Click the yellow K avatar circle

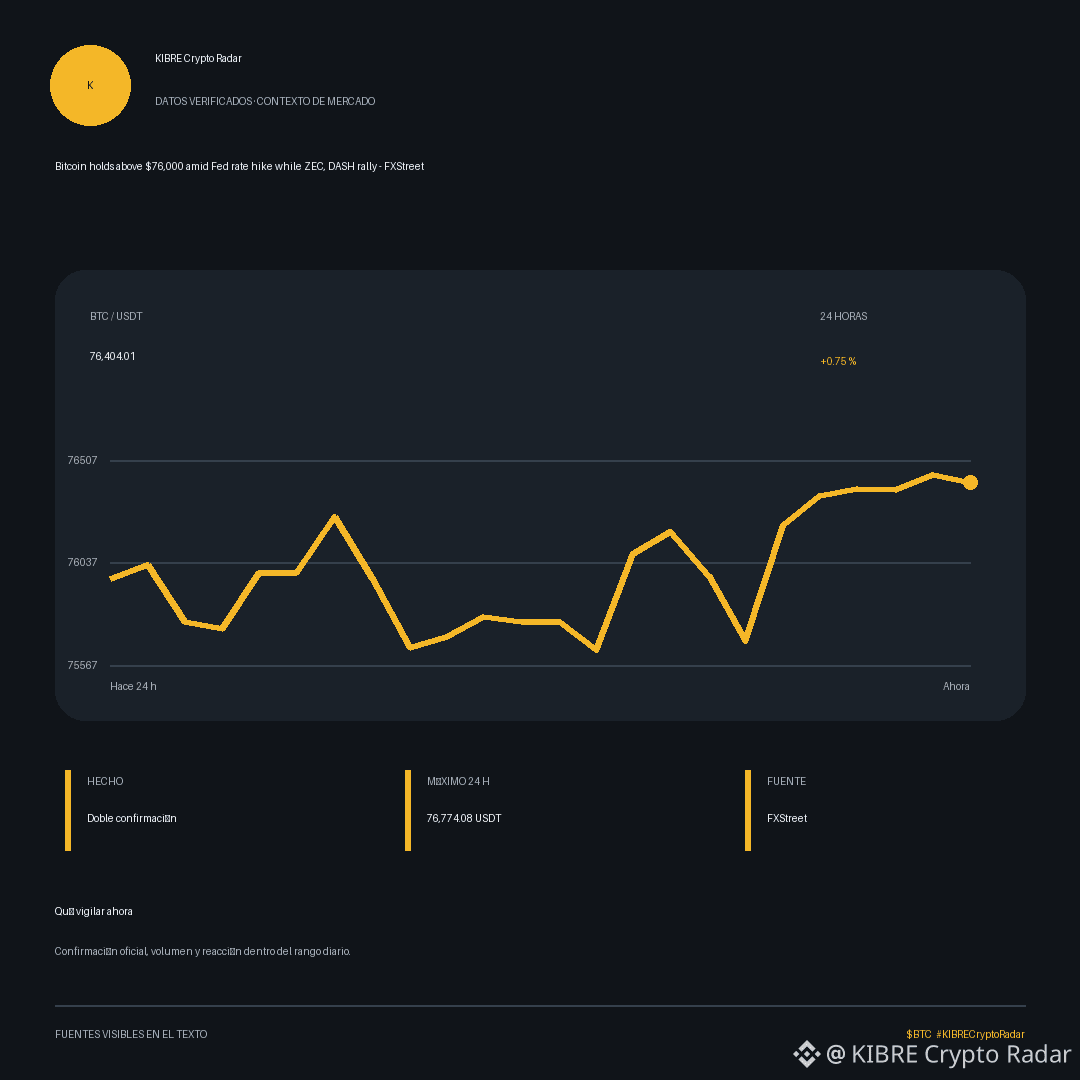click(x=90, y=85)
